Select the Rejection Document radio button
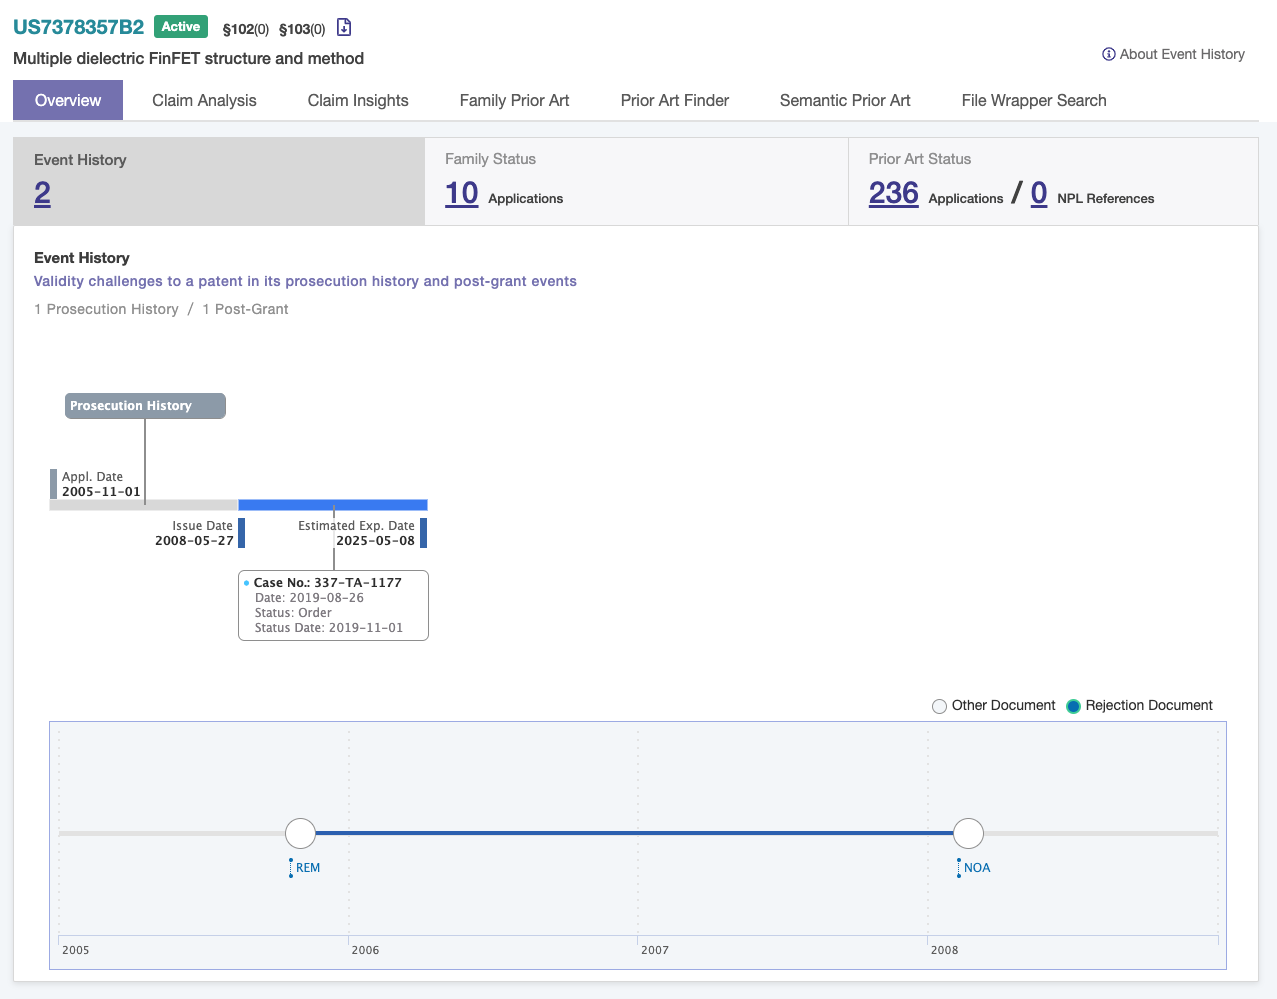The width and height of the screenshot is (1277, 999). (x=1073, y=706)
